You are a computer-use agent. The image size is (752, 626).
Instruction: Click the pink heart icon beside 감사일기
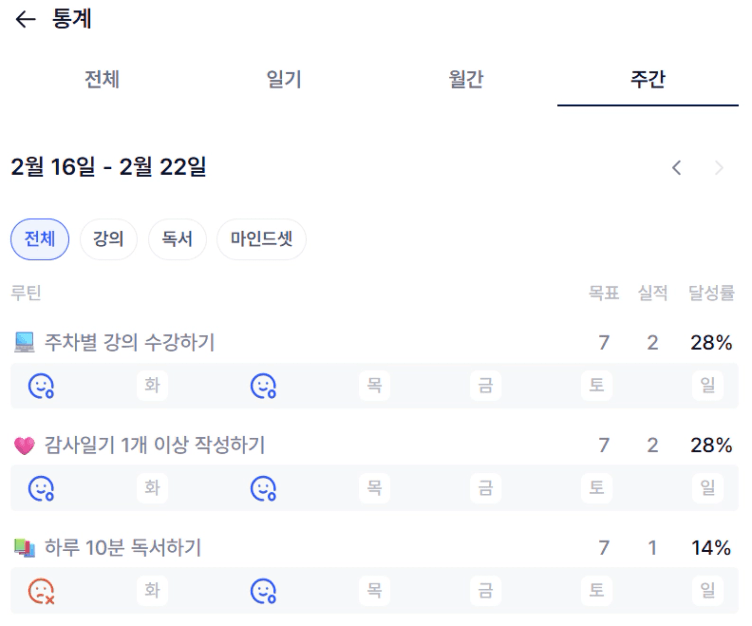tap(24, 446)
